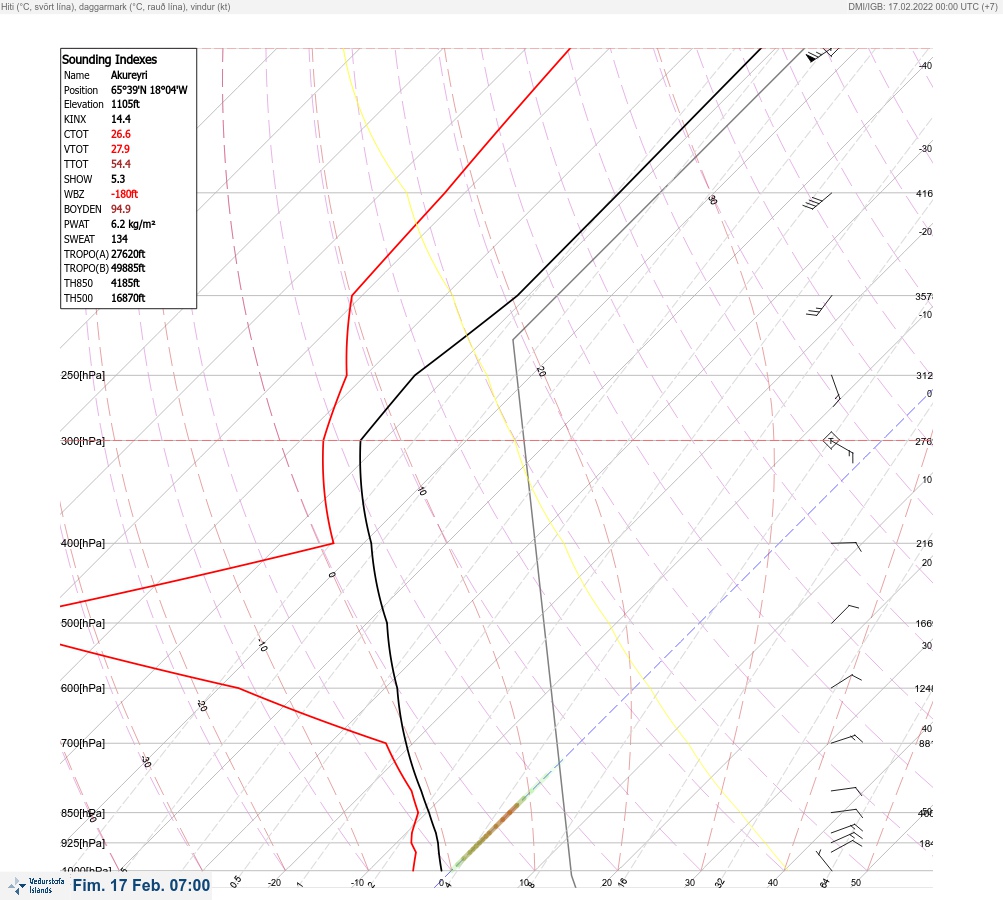Click the '600[hPa]' pressure label
The height and width of the screenshot is (900, 1003).
83,688
